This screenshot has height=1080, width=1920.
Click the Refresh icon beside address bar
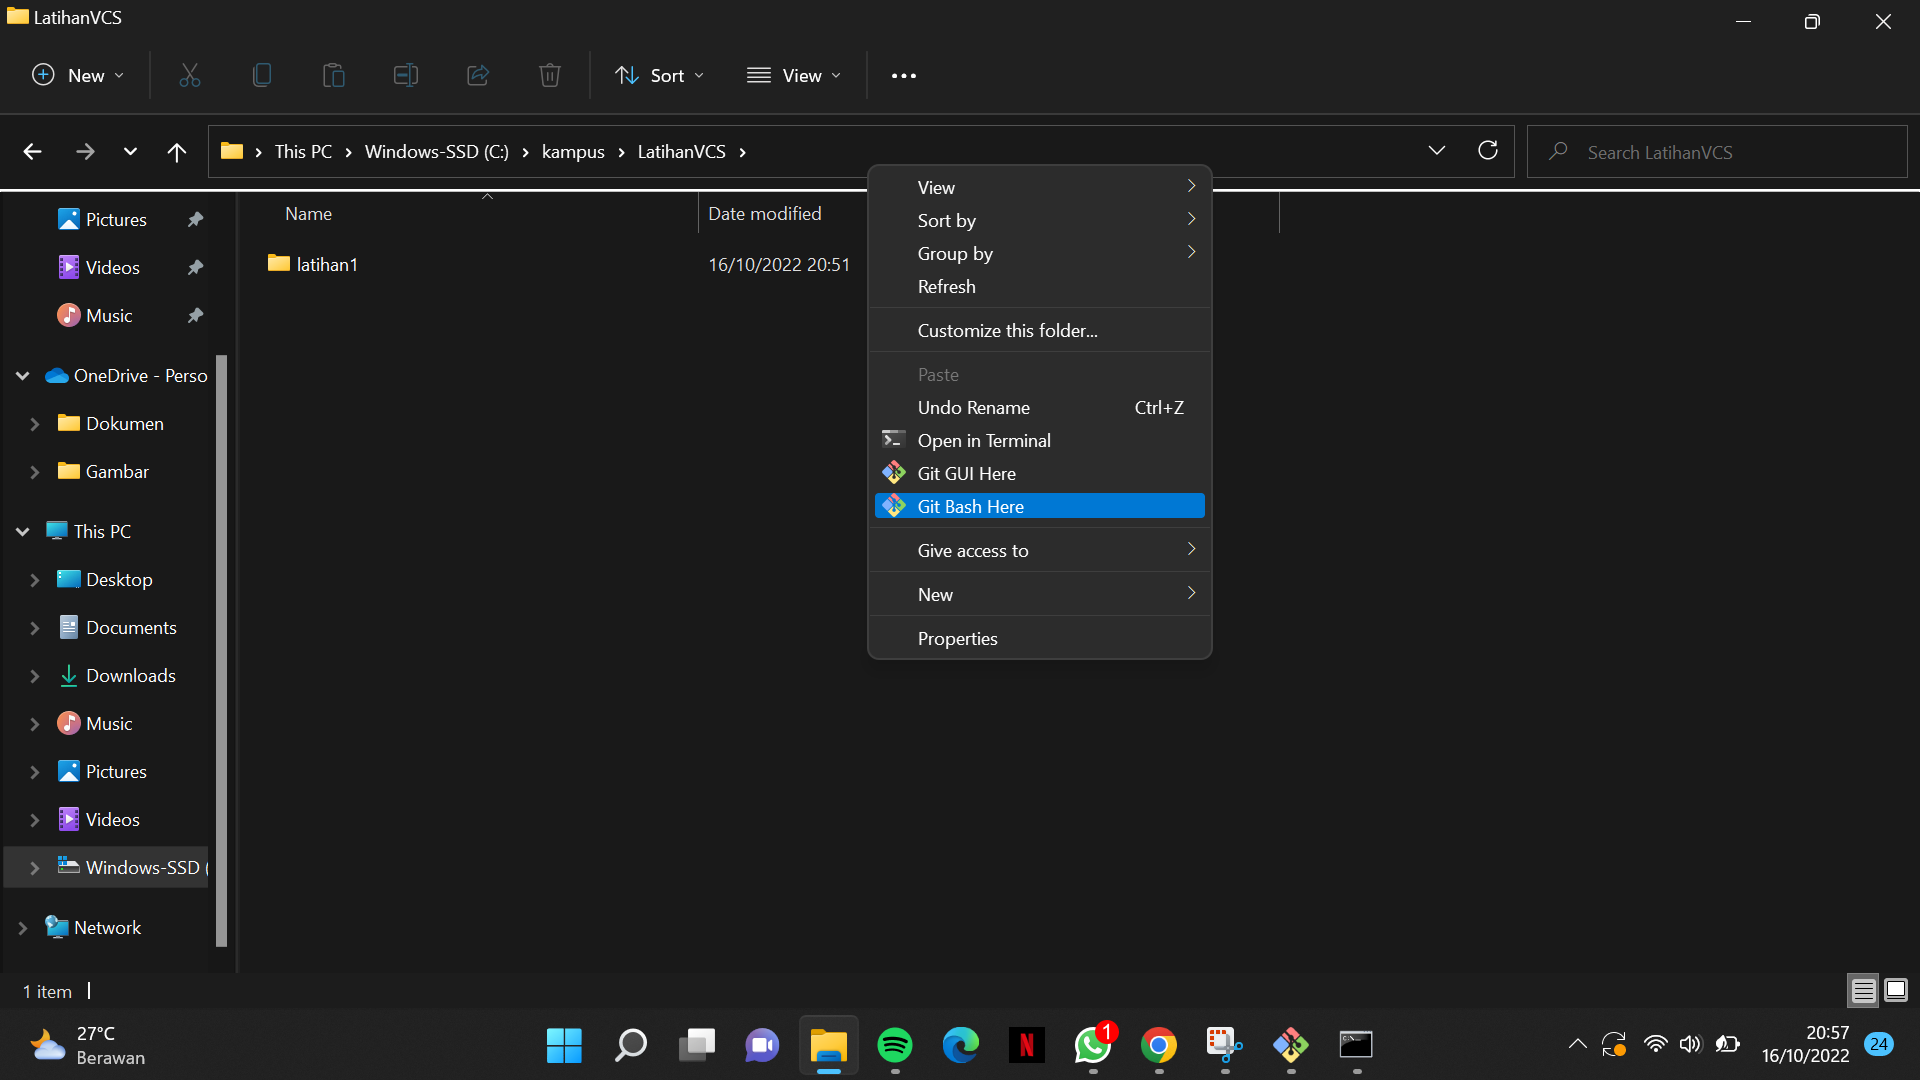click(1488, 151)
